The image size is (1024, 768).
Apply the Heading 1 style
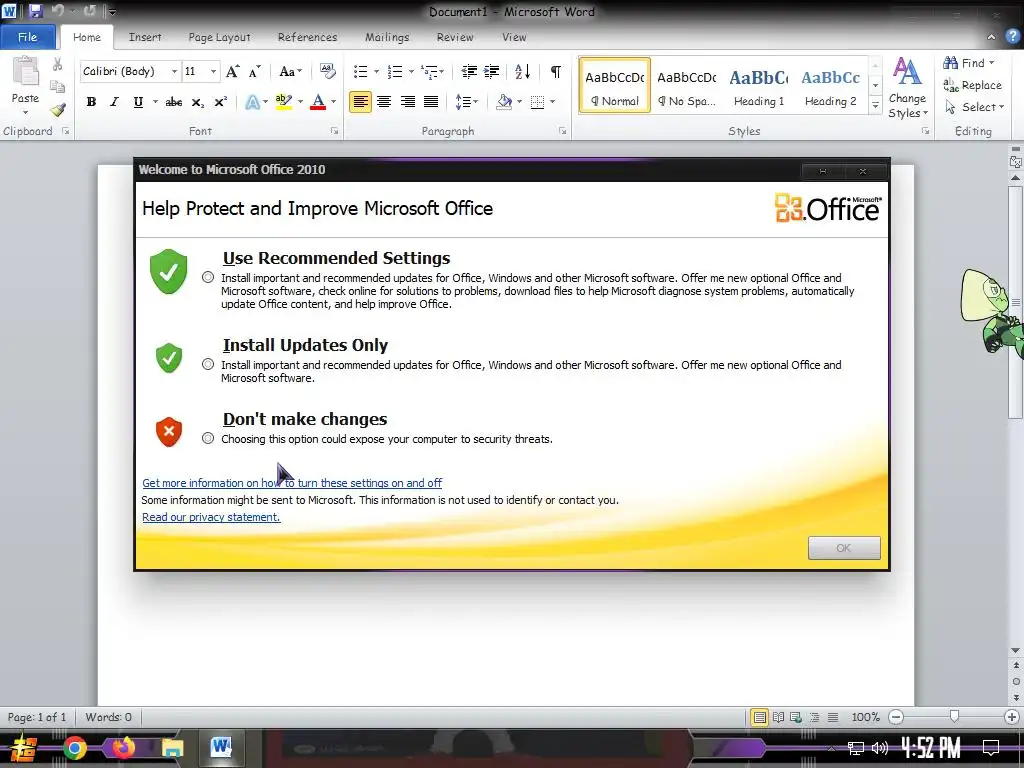click(759, 86)
